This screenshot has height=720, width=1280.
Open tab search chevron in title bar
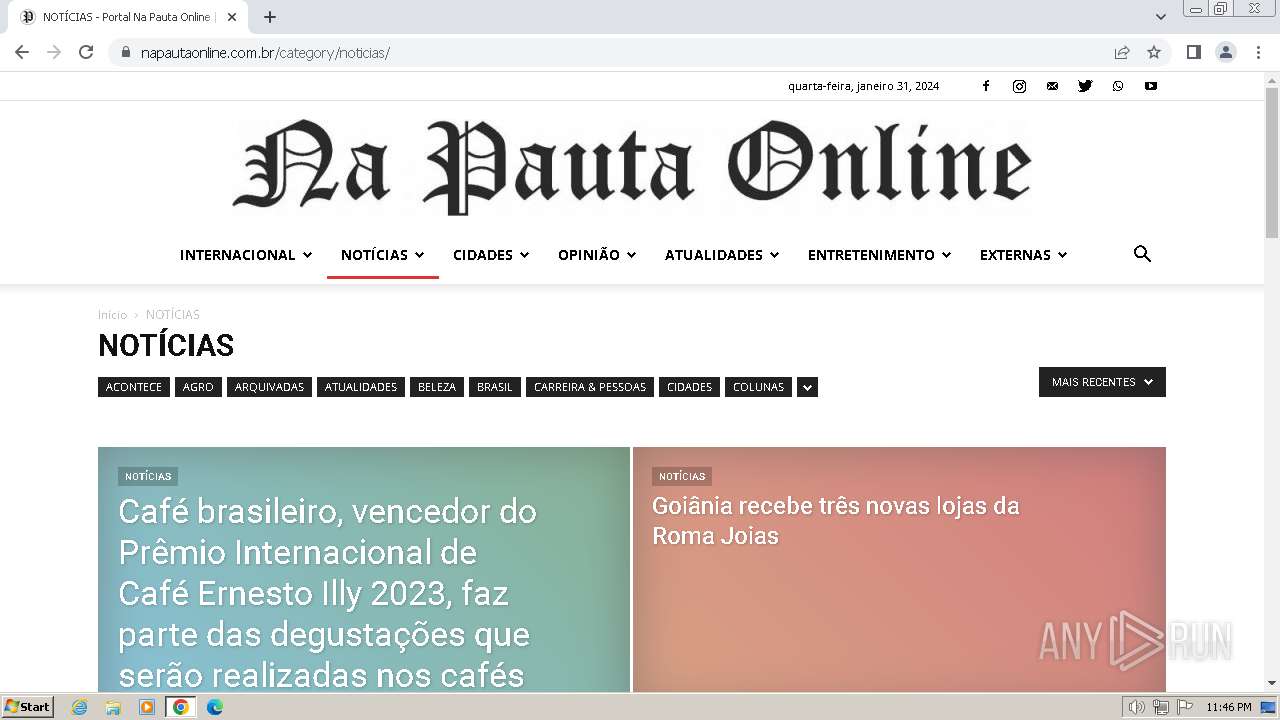tap(1160, 17)
